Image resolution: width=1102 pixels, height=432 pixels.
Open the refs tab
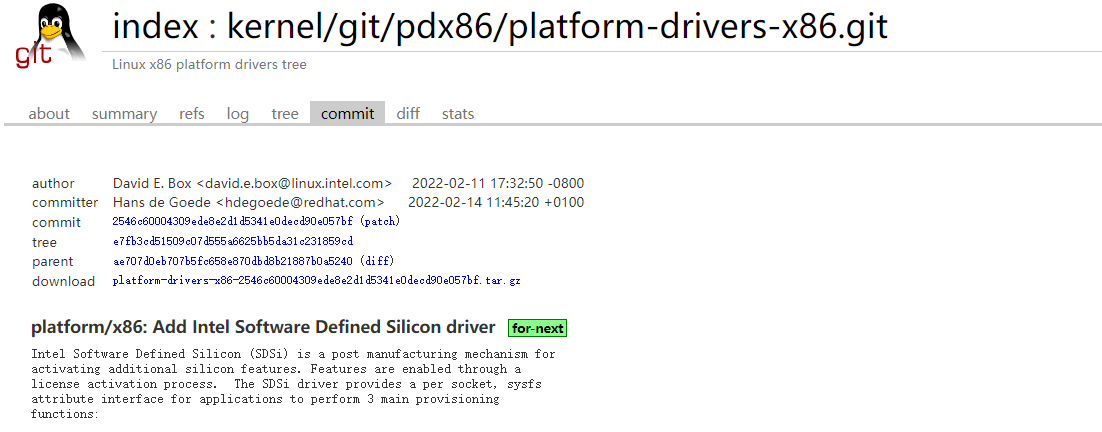click(192, 114)
